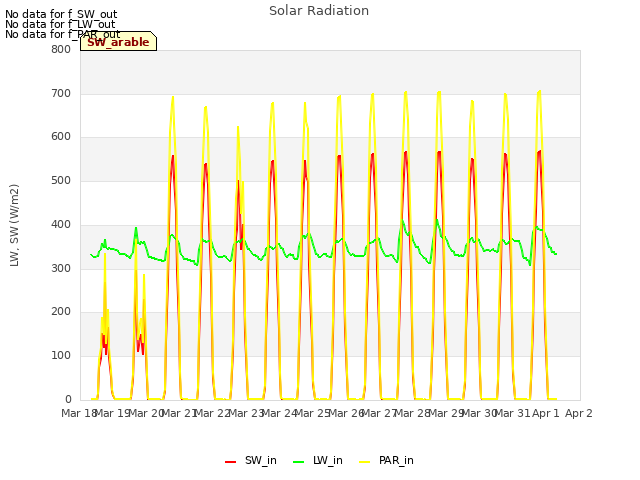Click the Apr 1 x-axis date label
This screenshot has width=640, height=480.
pyautogui.click(x=546, y=413)
